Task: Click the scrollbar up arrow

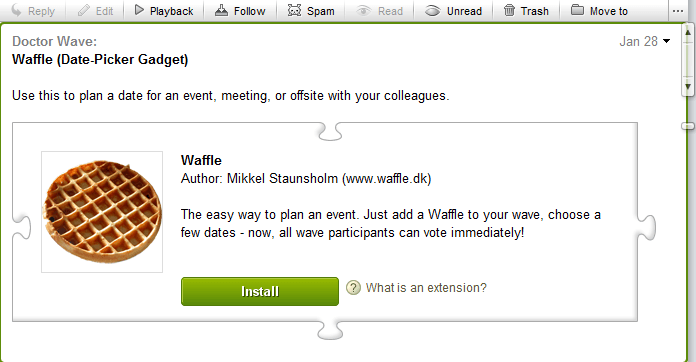Action: (688, 32)
